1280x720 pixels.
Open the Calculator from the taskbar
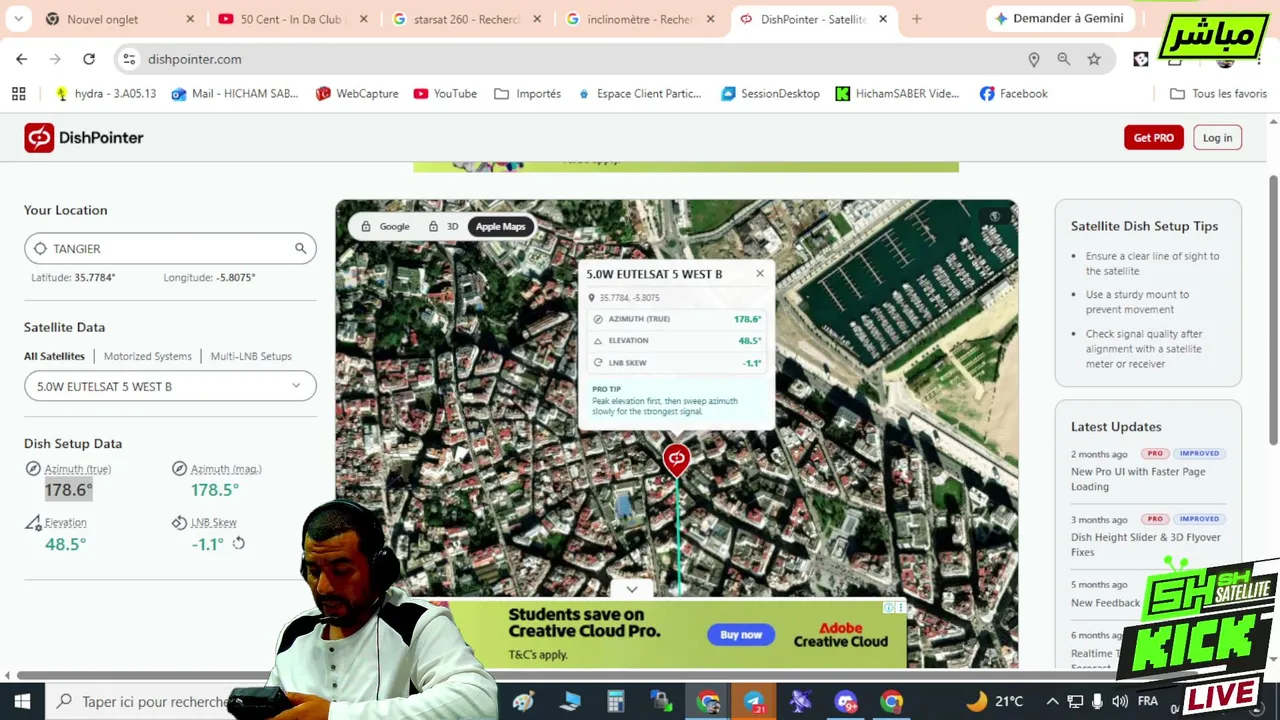click(x=615, y=702)
